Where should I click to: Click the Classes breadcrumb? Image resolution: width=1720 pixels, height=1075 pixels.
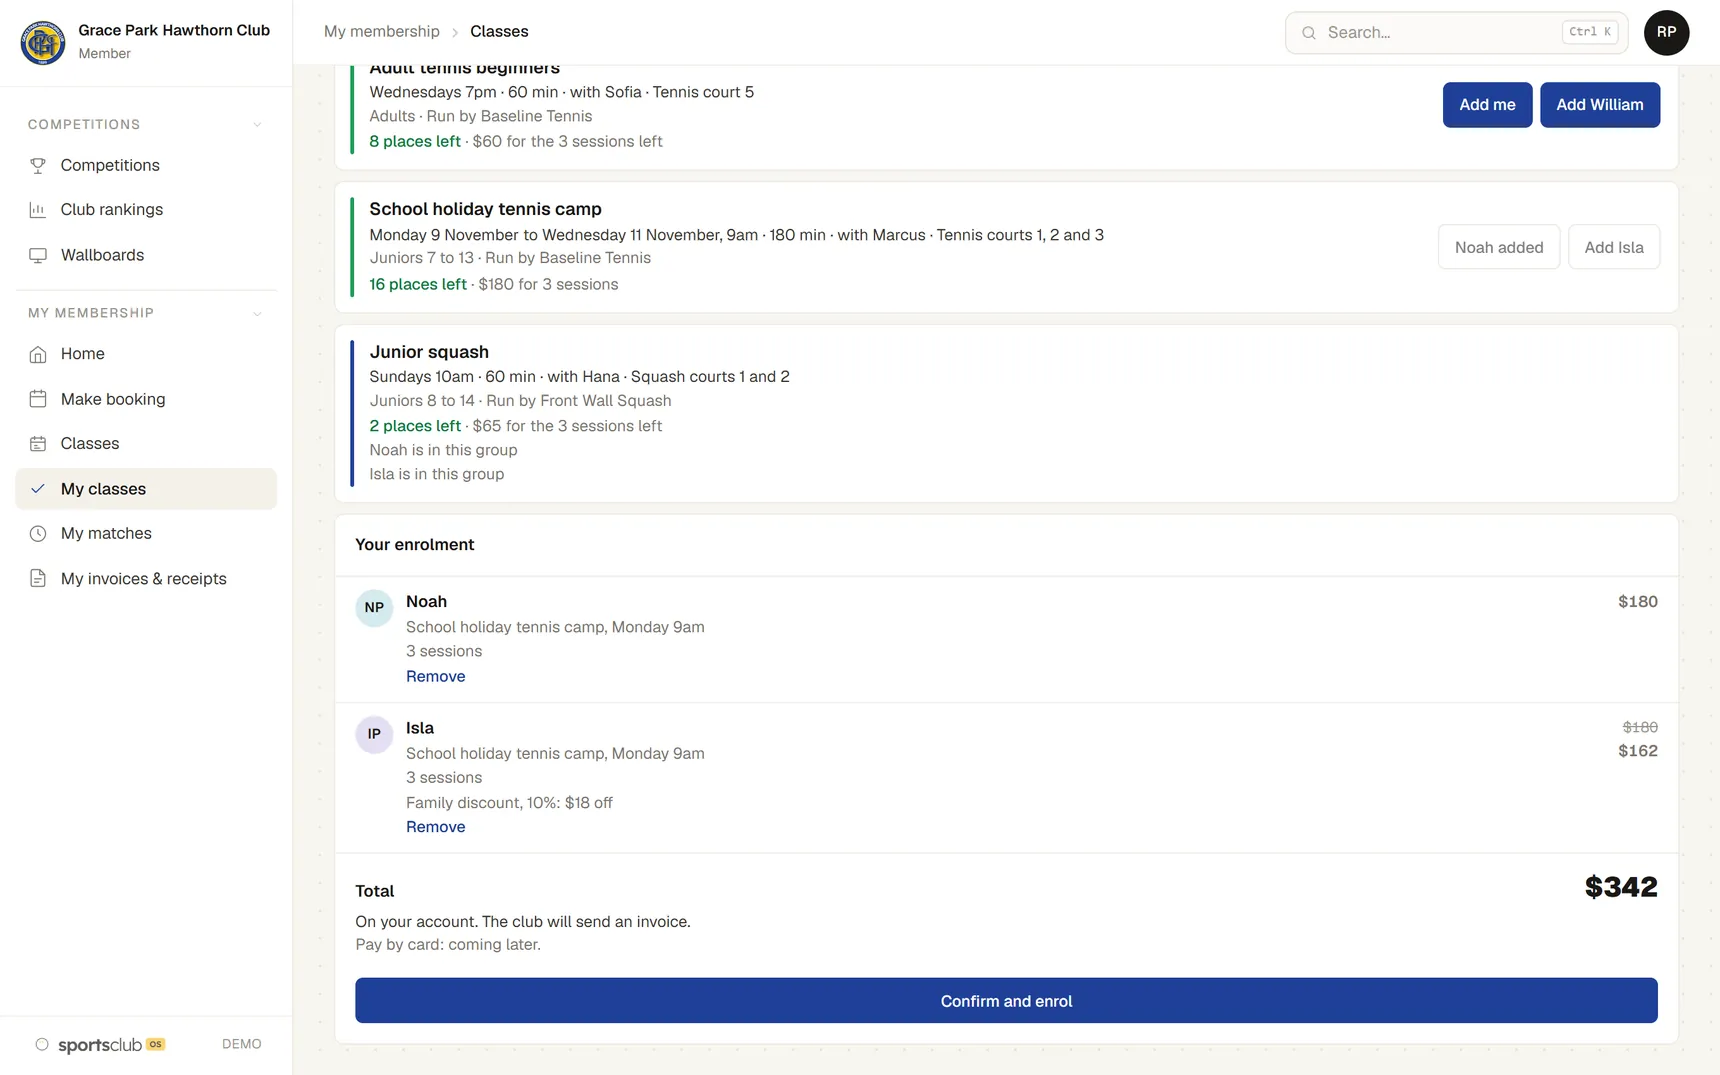[499, 32]
